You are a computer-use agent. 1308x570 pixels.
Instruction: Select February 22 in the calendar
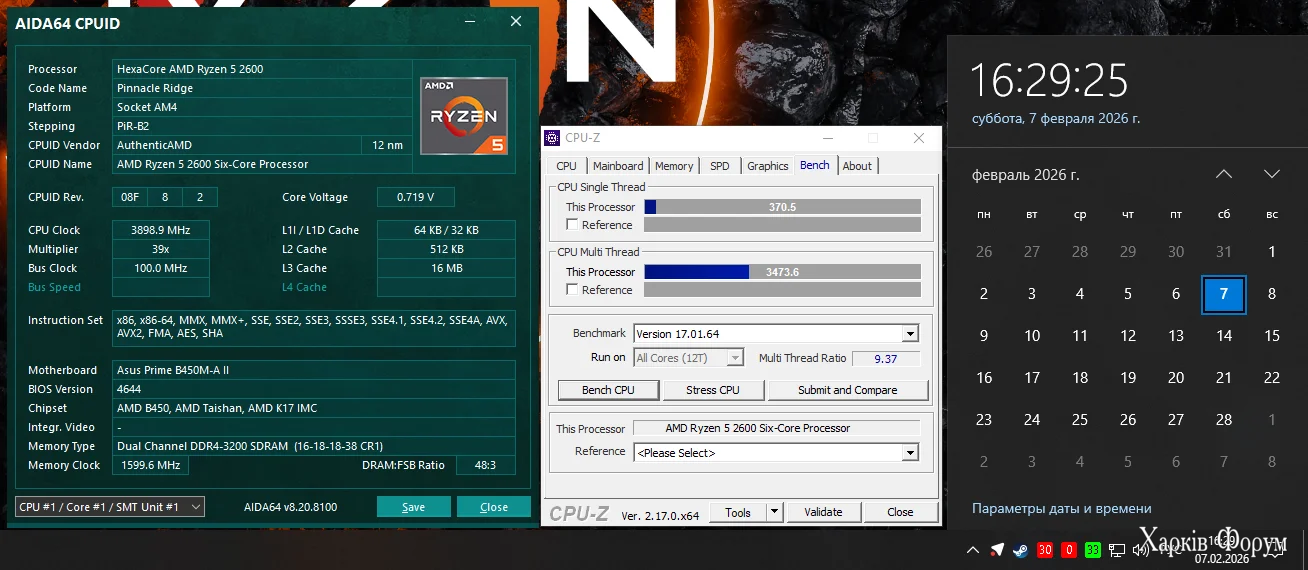pos(1272,378)
